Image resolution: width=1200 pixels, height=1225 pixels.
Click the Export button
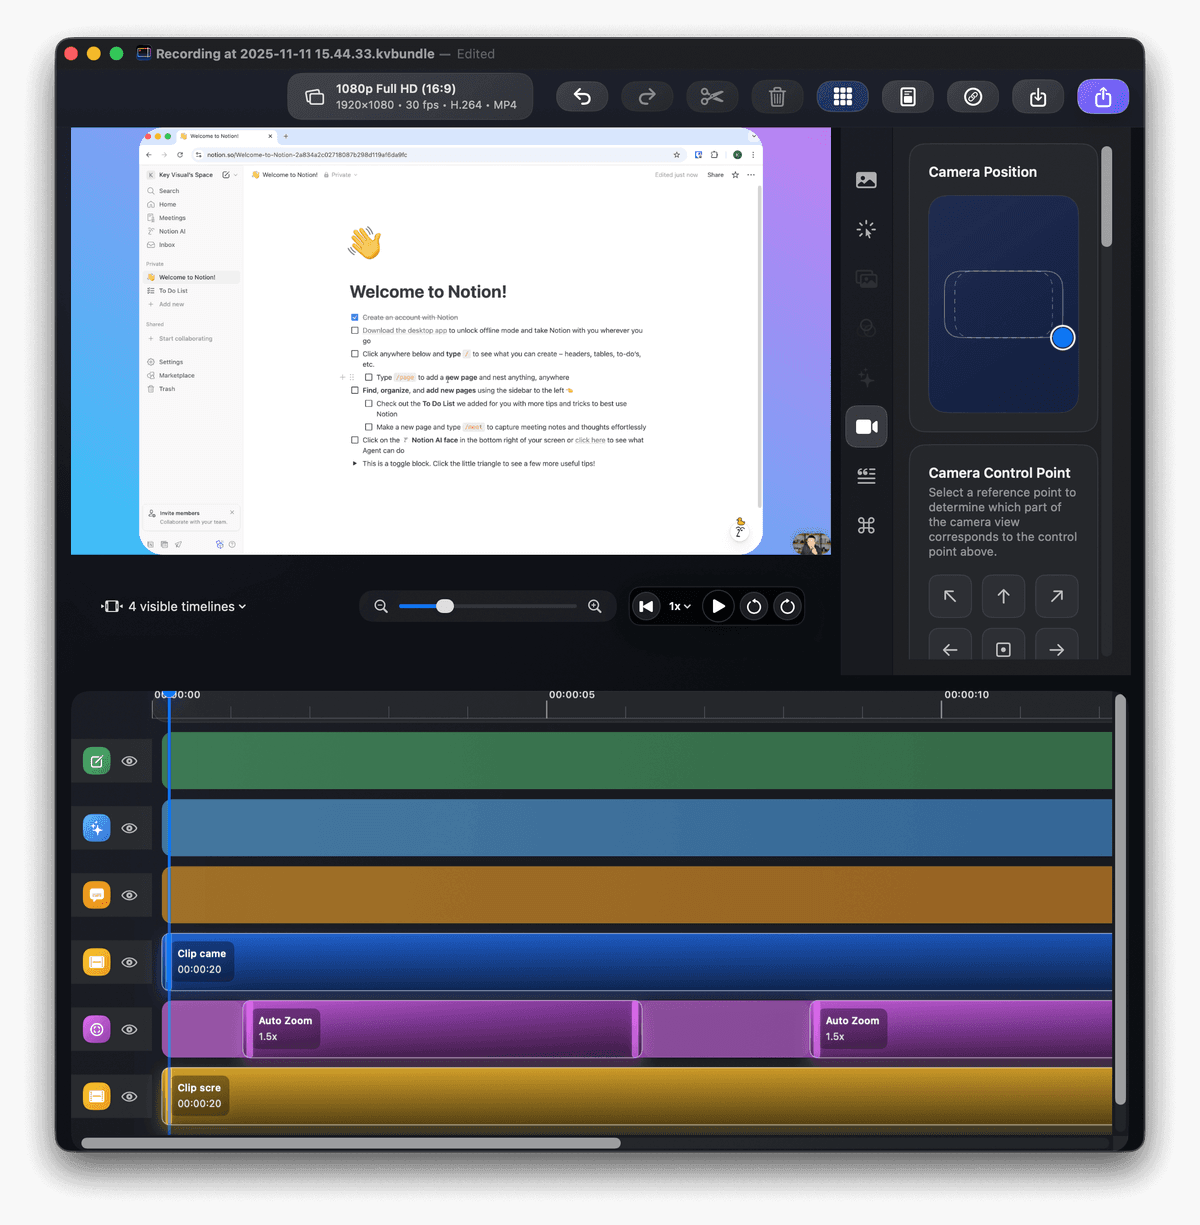pyautogui.click(x=1102, y=96)
